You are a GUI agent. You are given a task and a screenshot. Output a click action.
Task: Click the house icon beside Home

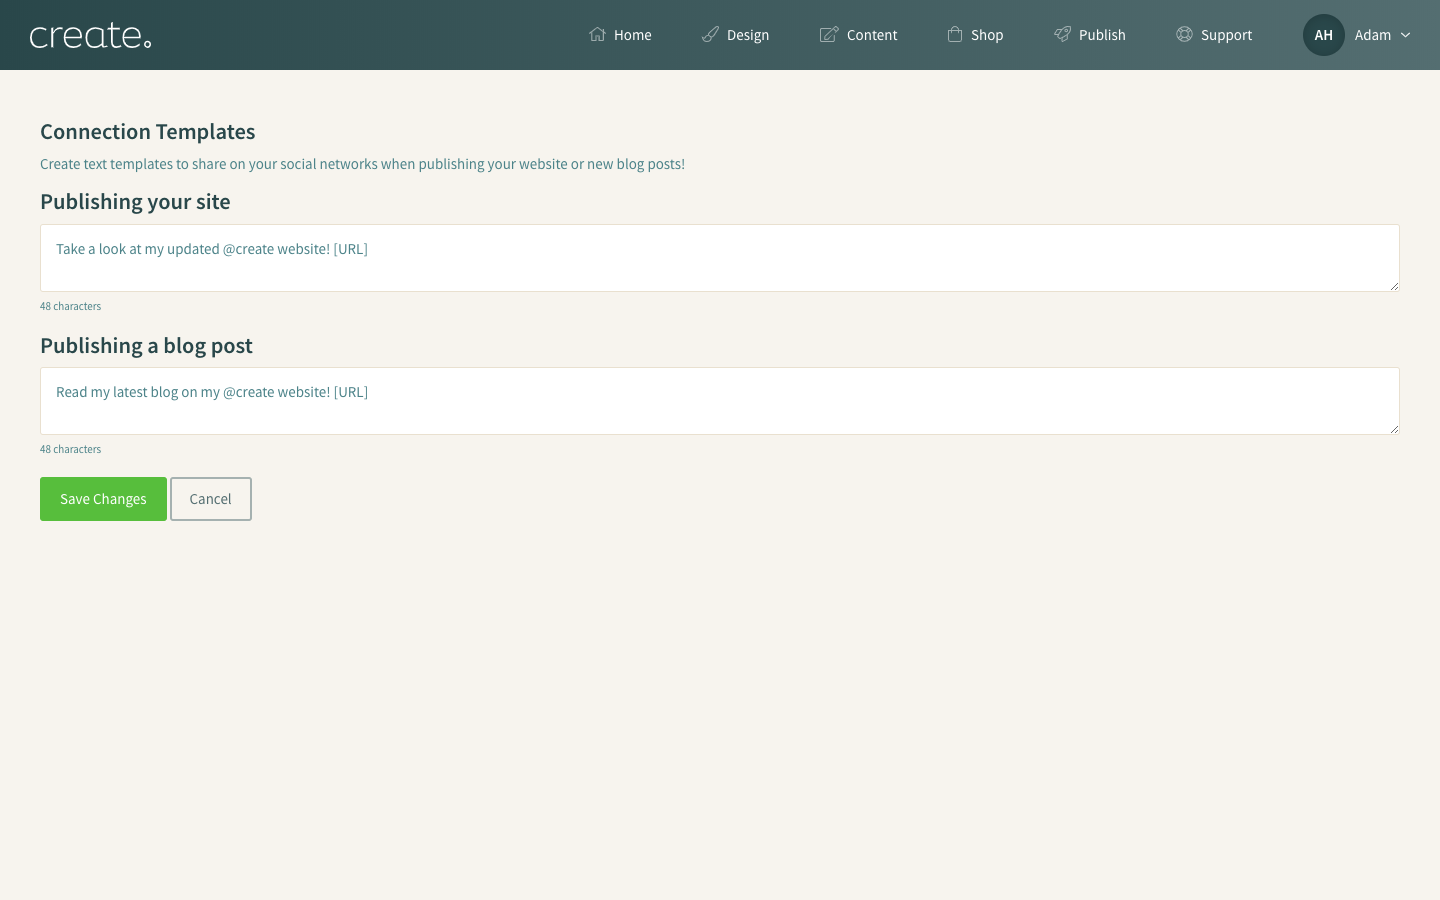pos(597,35)
